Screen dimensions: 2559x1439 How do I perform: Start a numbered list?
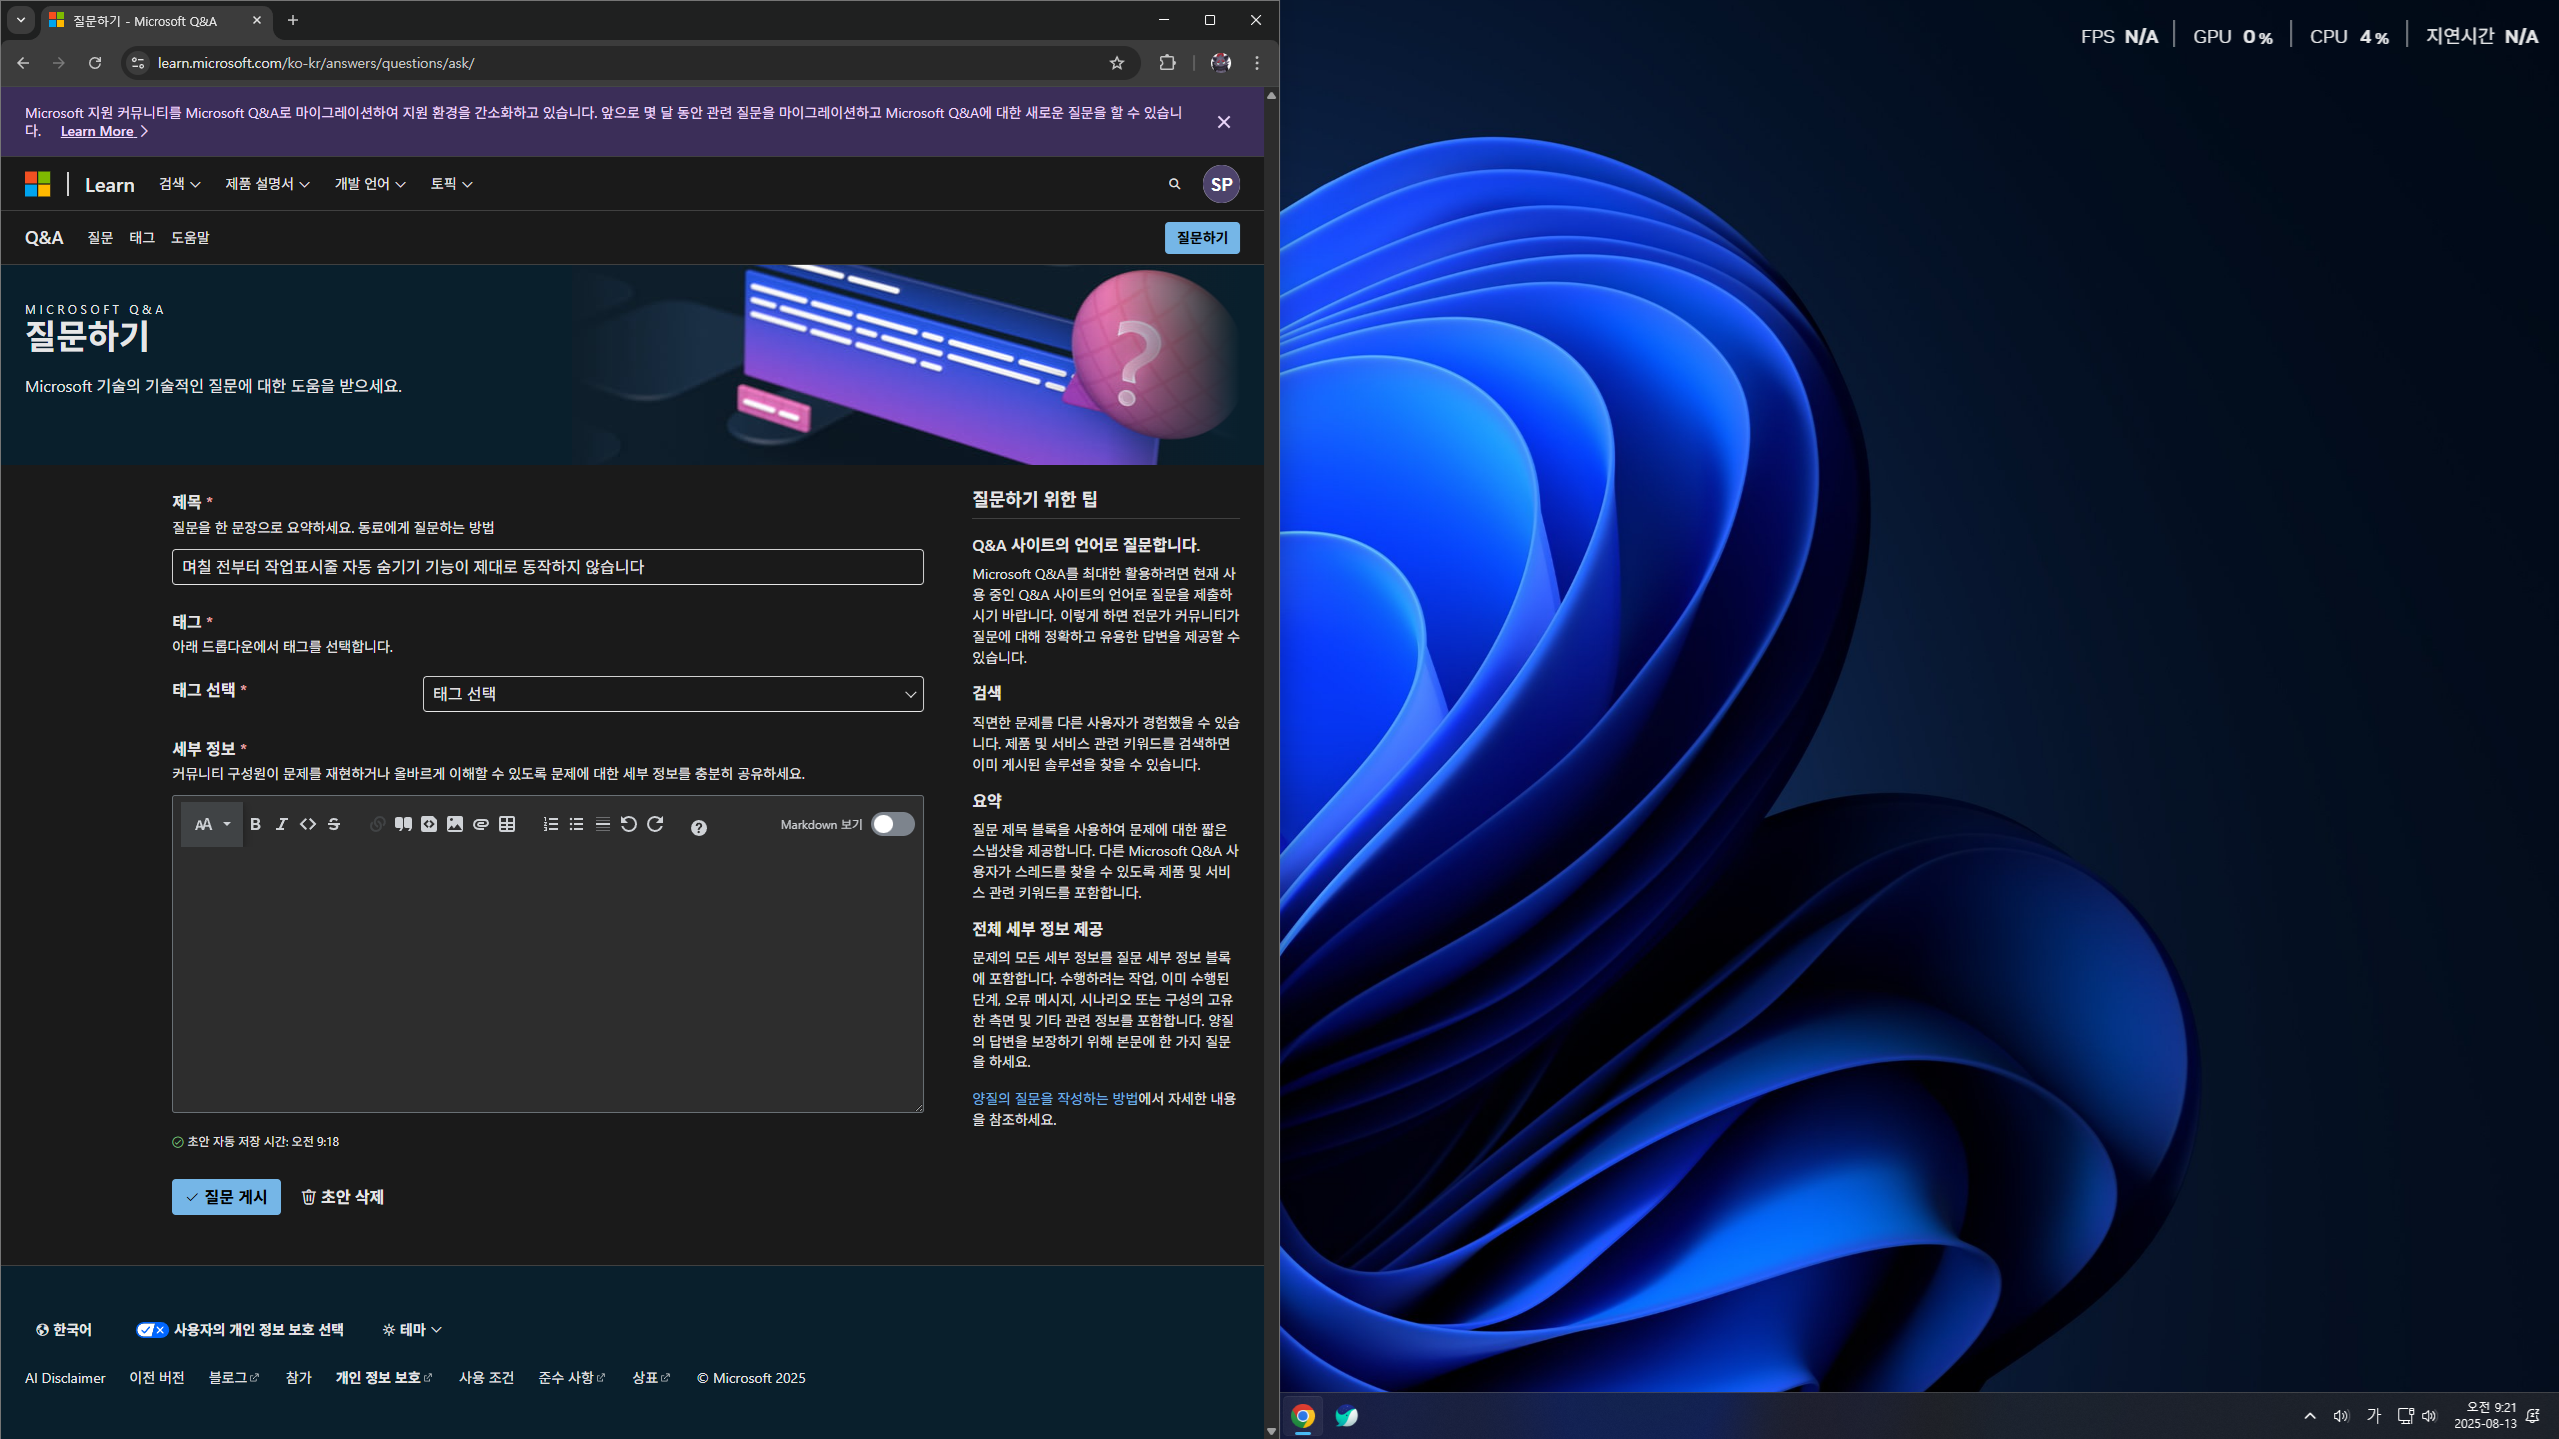click(x=550, y=824)
